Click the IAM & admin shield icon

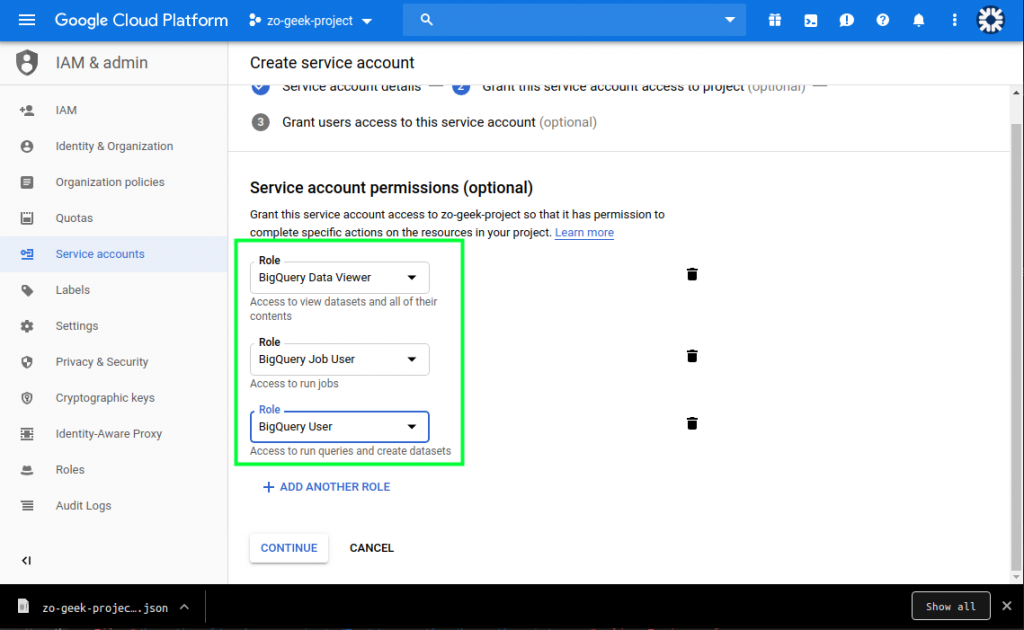pyautogui.click(x=27, y=63)
